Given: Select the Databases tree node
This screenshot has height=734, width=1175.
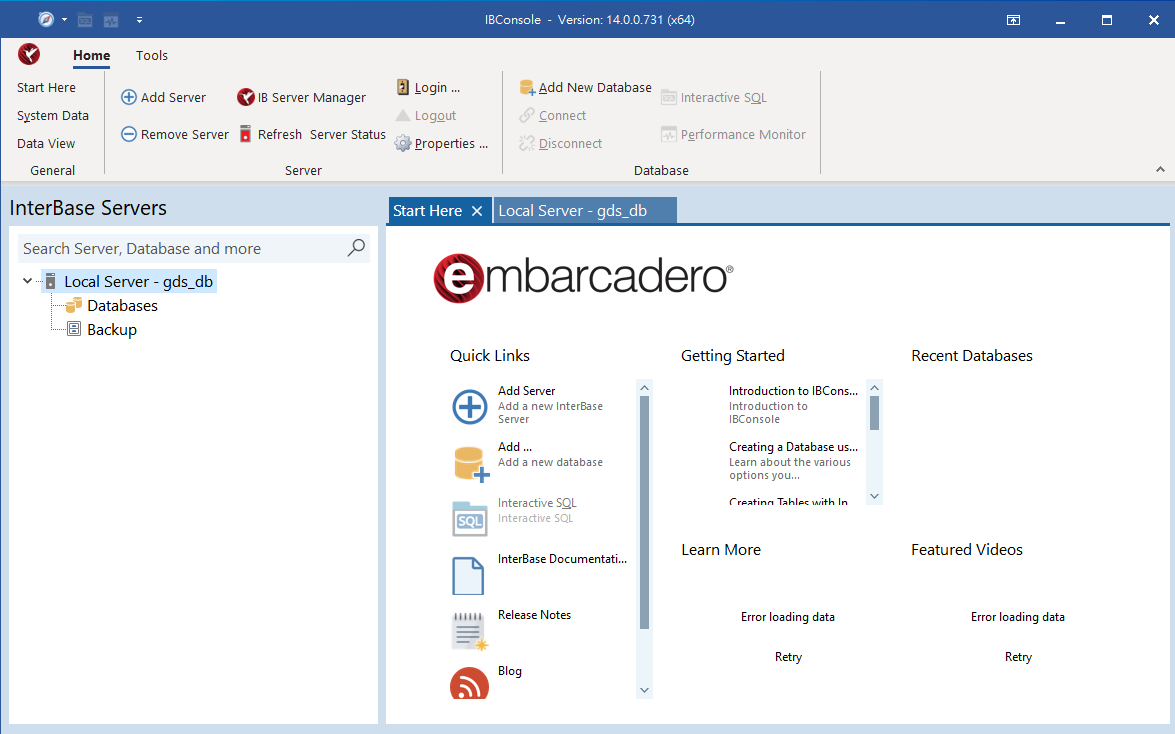Looking at the screenshot, I should pyautogui.click(x=122, y=306).
